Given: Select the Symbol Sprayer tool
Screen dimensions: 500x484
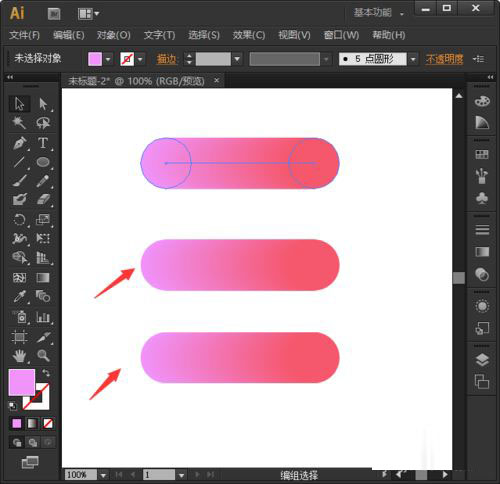Looking at the screenshot, I should pyautogui.click(x=20, y=317).
